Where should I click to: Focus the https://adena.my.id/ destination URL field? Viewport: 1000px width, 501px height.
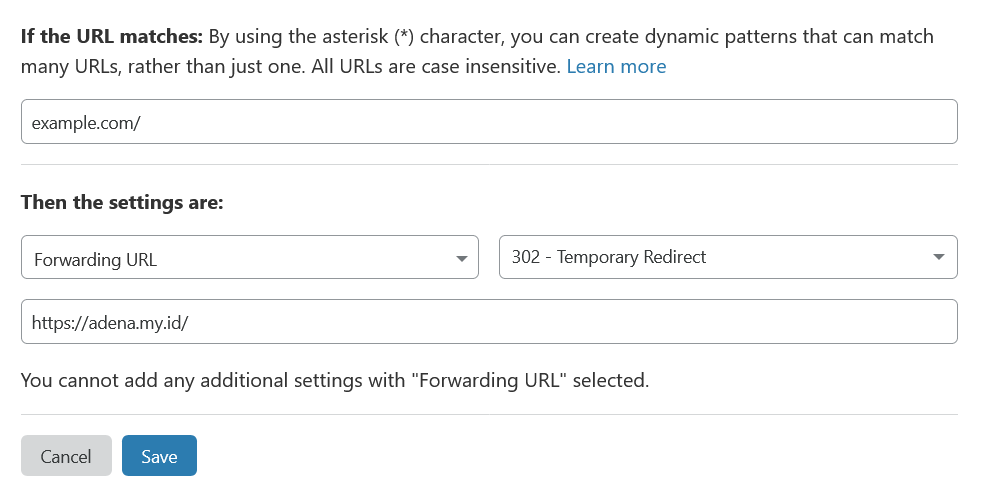[489, 322]
